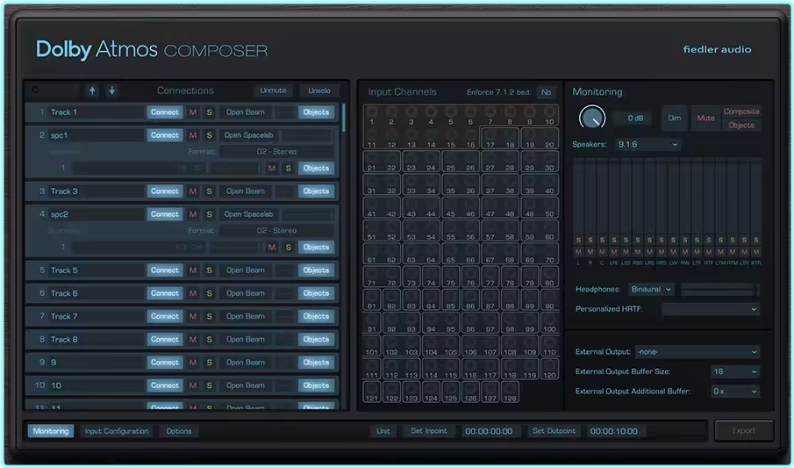The height and width of the screenshot is (468, 794).
Task: Select input channel 110 cell
Action: click(549, 346)
